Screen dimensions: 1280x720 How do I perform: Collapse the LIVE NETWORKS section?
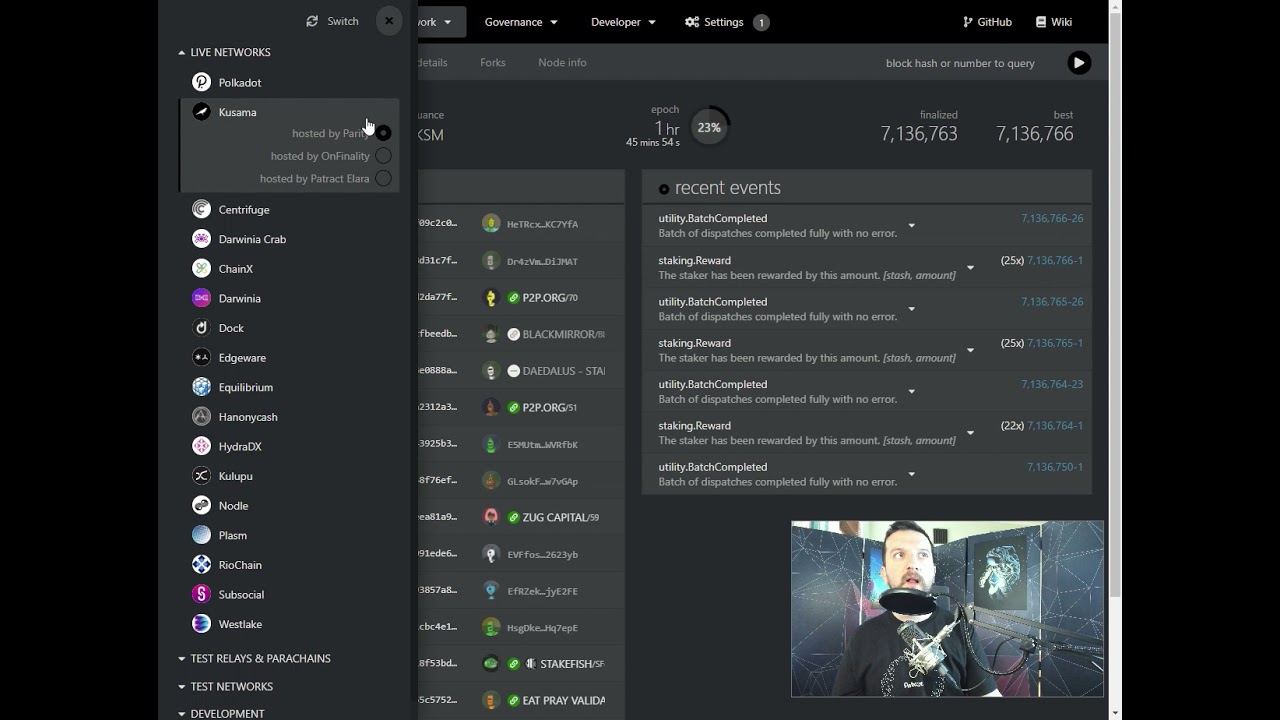pos(224,52)
